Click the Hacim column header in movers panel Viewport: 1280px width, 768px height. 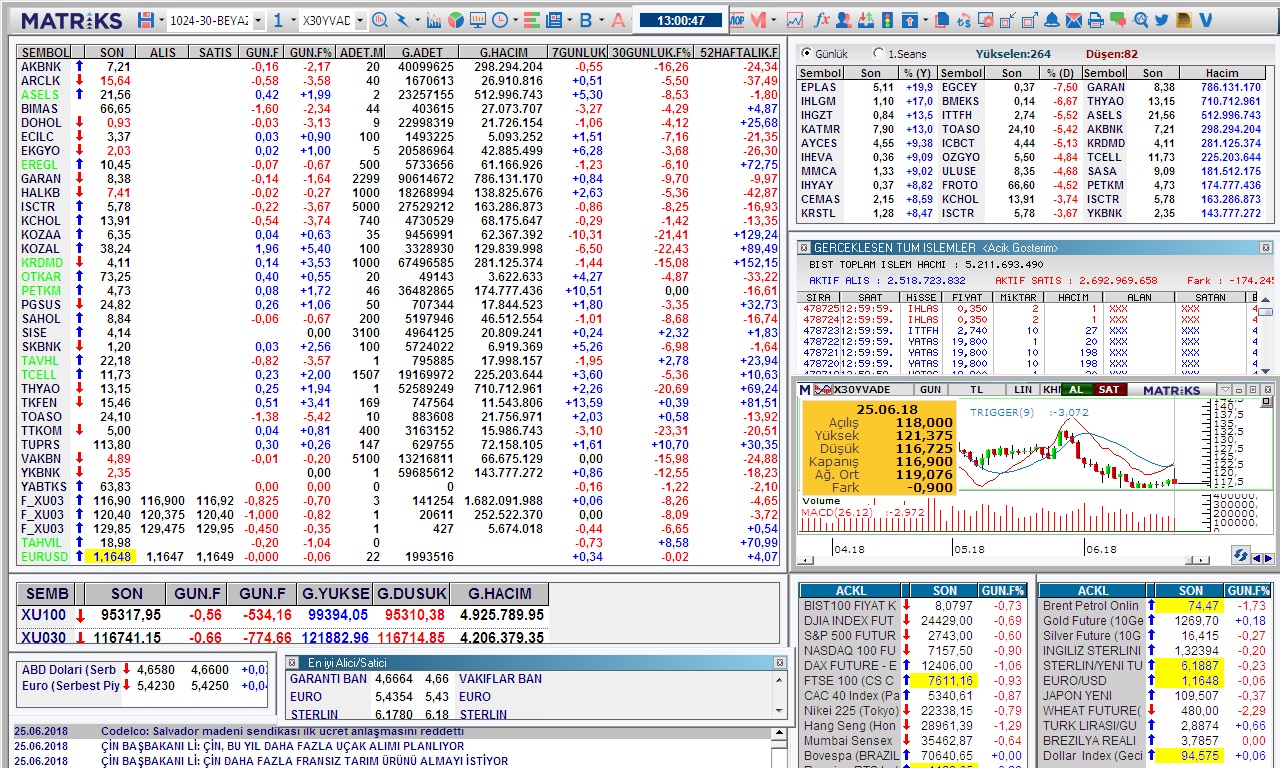click(1222, 73)
